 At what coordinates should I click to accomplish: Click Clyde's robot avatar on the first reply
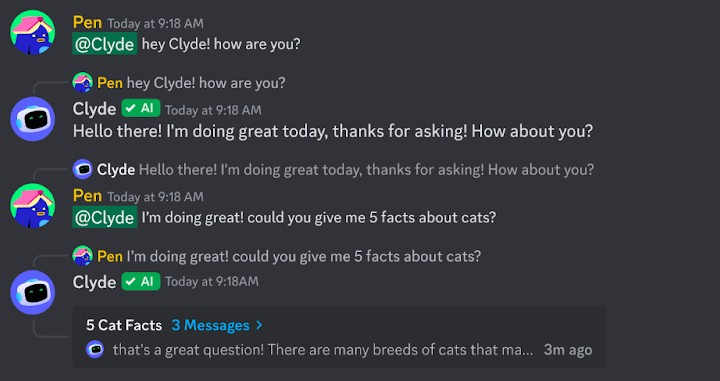click(x=33, y=119)
